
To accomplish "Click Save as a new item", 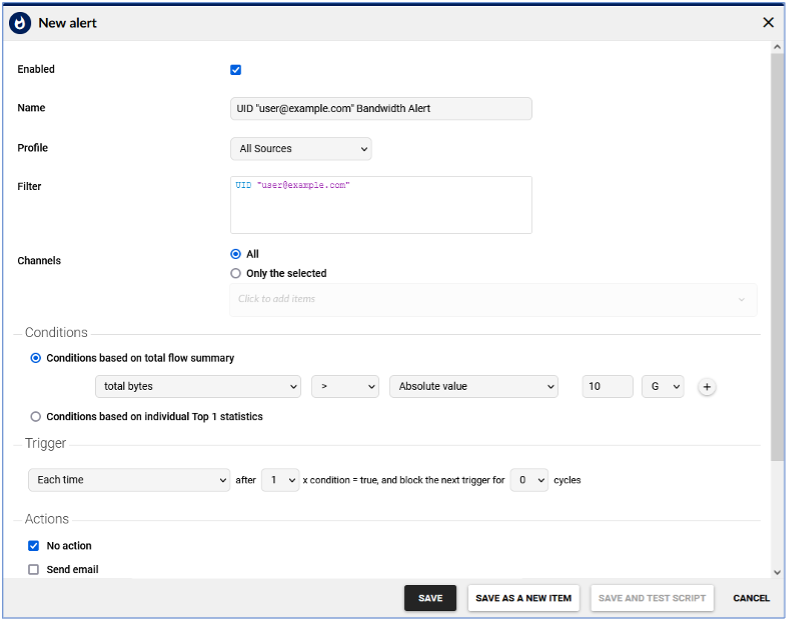I will [523, 598].
